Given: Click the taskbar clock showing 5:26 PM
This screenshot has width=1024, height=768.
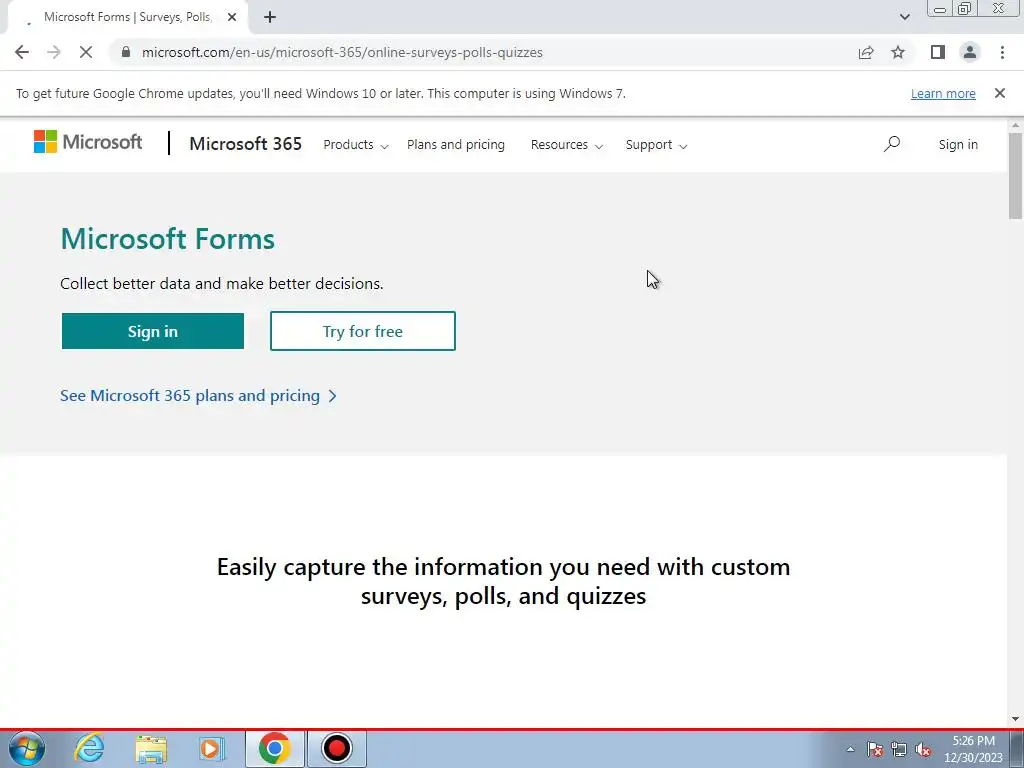Looking at the screenshot, I should point(973,749).
